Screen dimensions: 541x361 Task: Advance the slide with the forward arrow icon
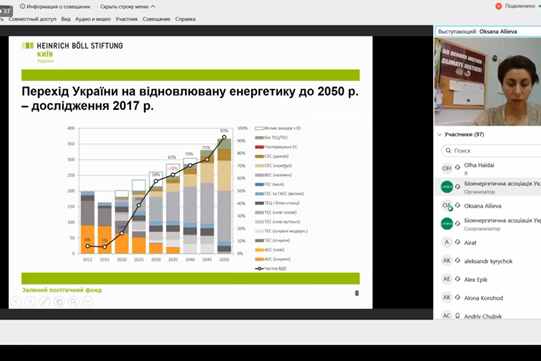click(x=30, y=302)
